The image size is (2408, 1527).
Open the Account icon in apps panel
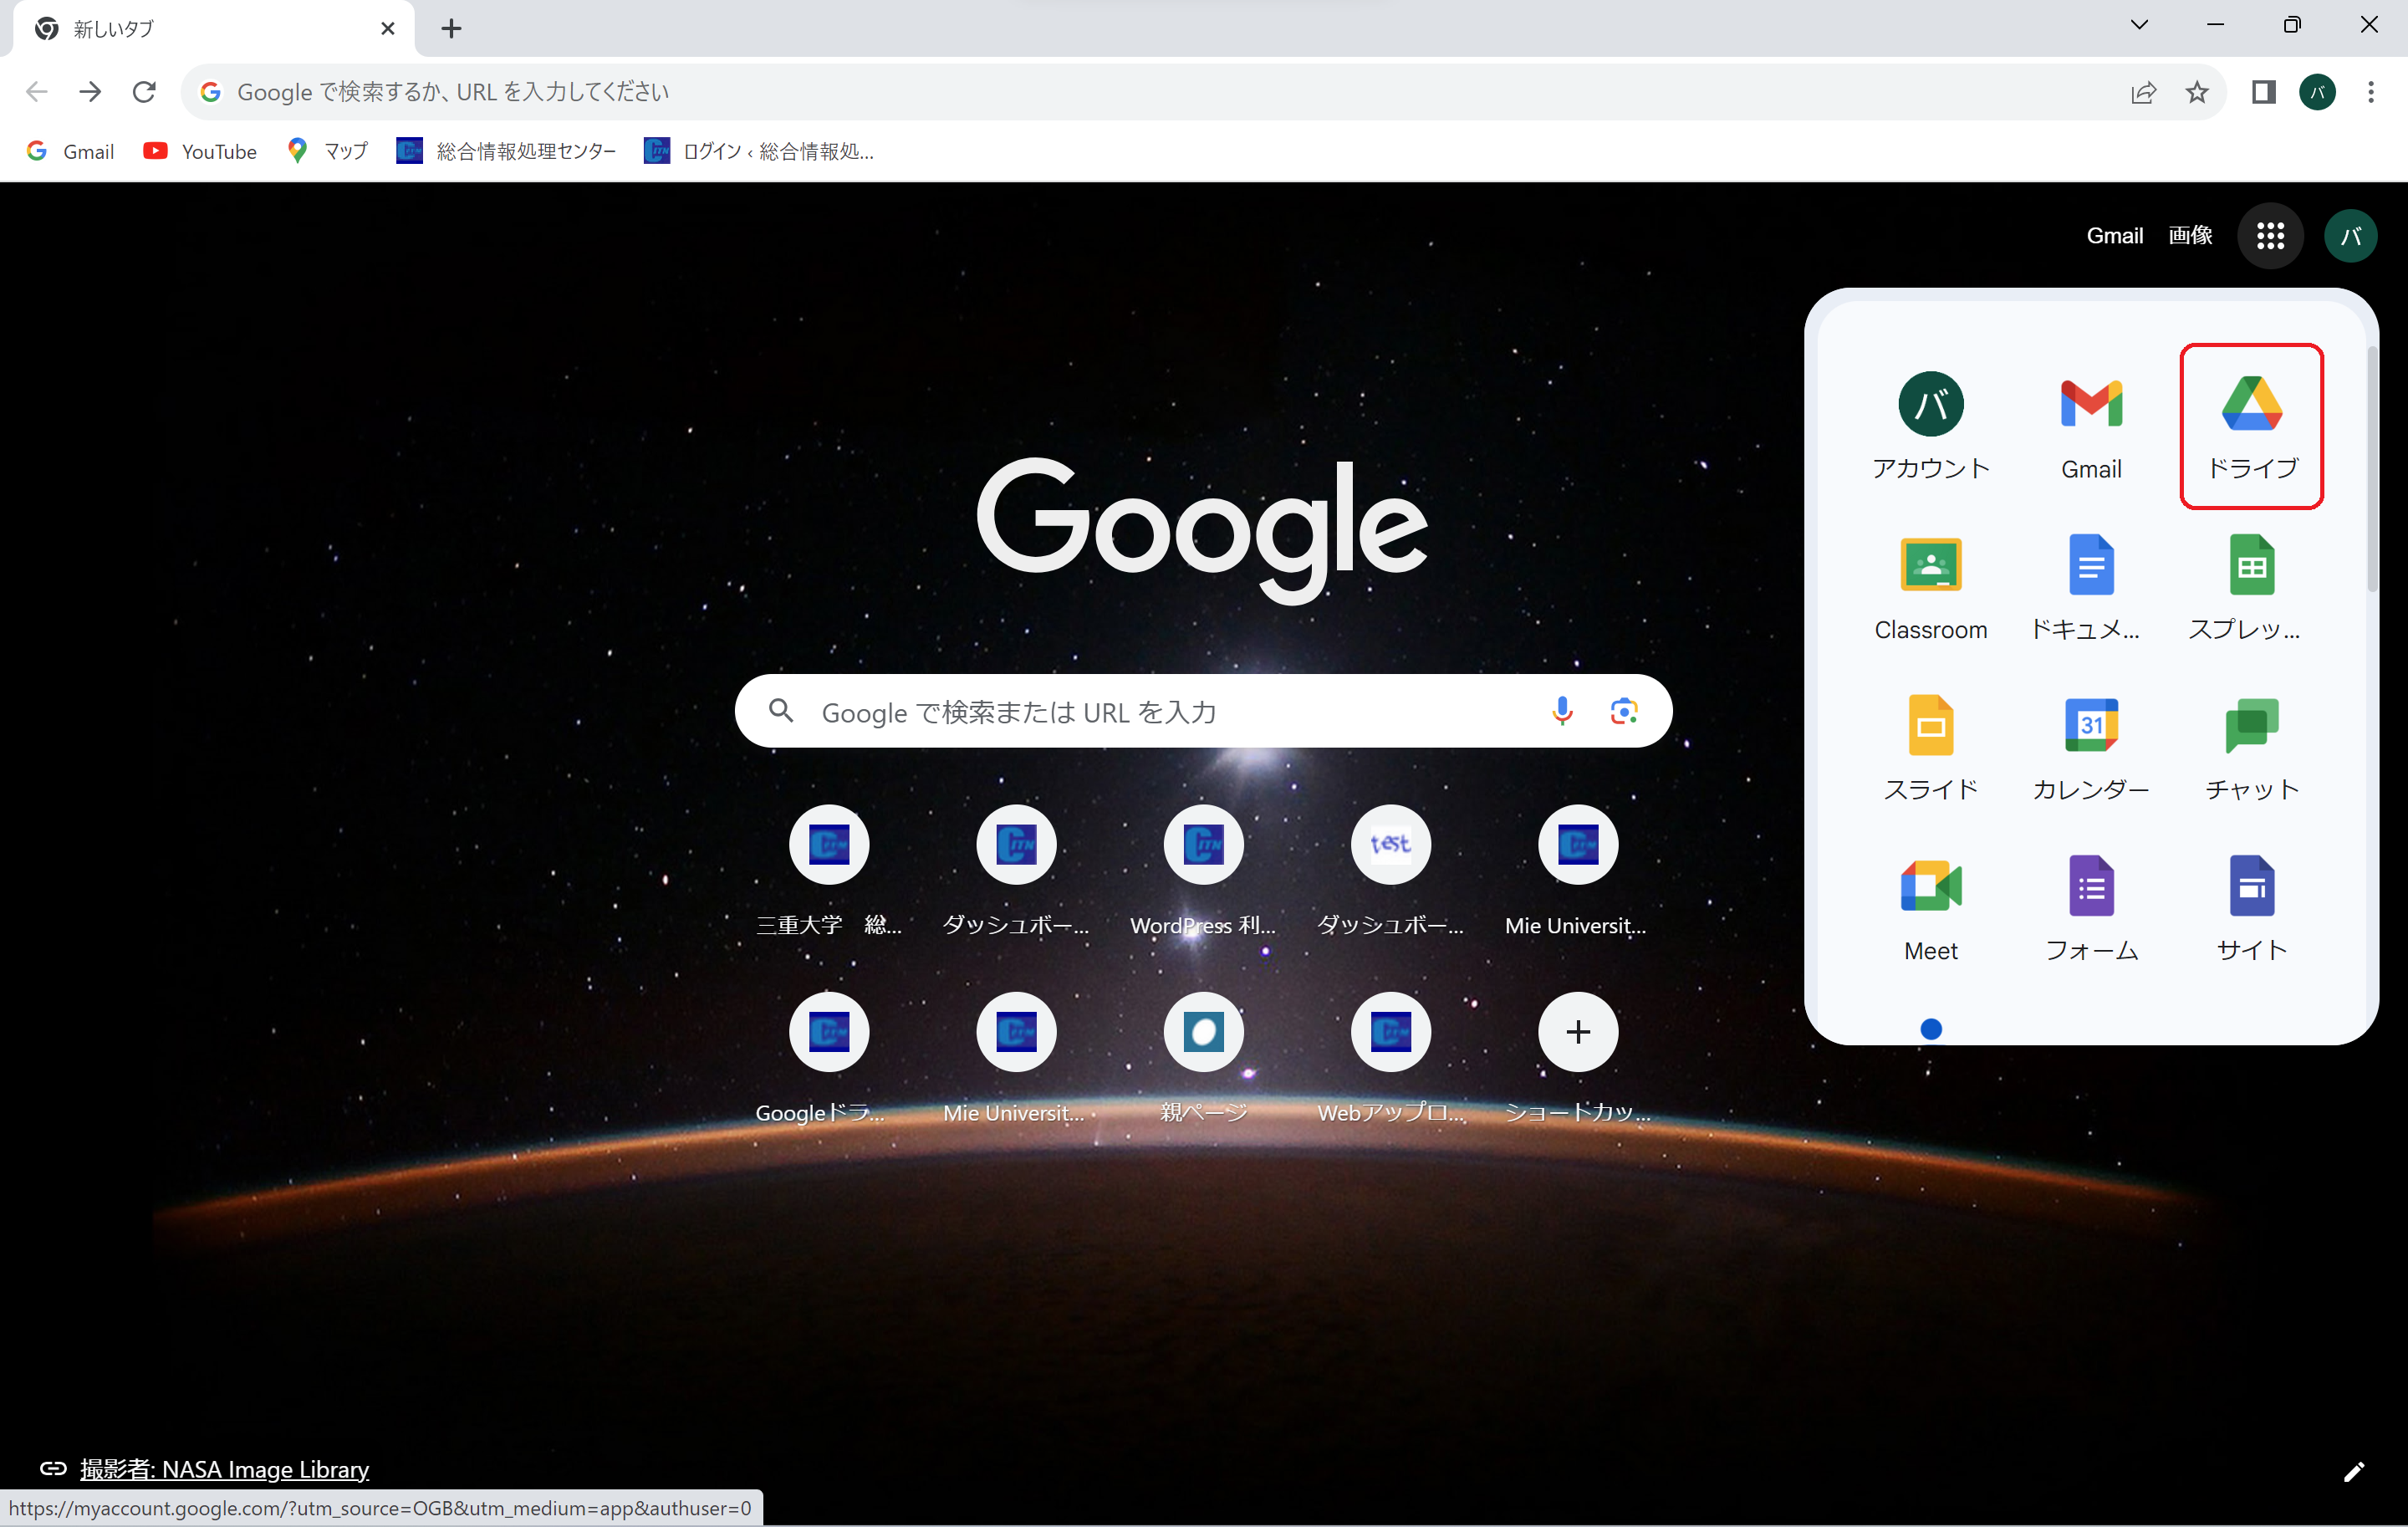(x=1930, y=427)
